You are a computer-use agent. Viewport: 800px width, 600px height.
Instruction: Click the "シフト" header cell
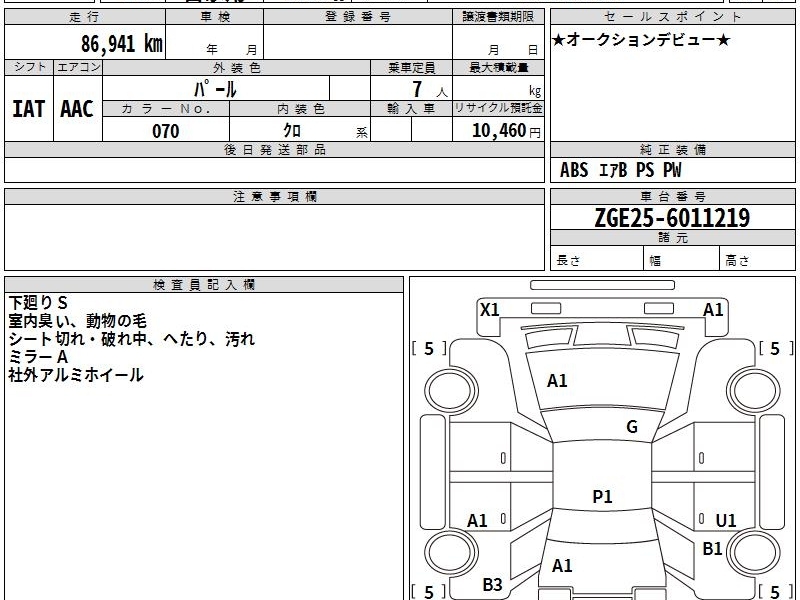point(29,67)
